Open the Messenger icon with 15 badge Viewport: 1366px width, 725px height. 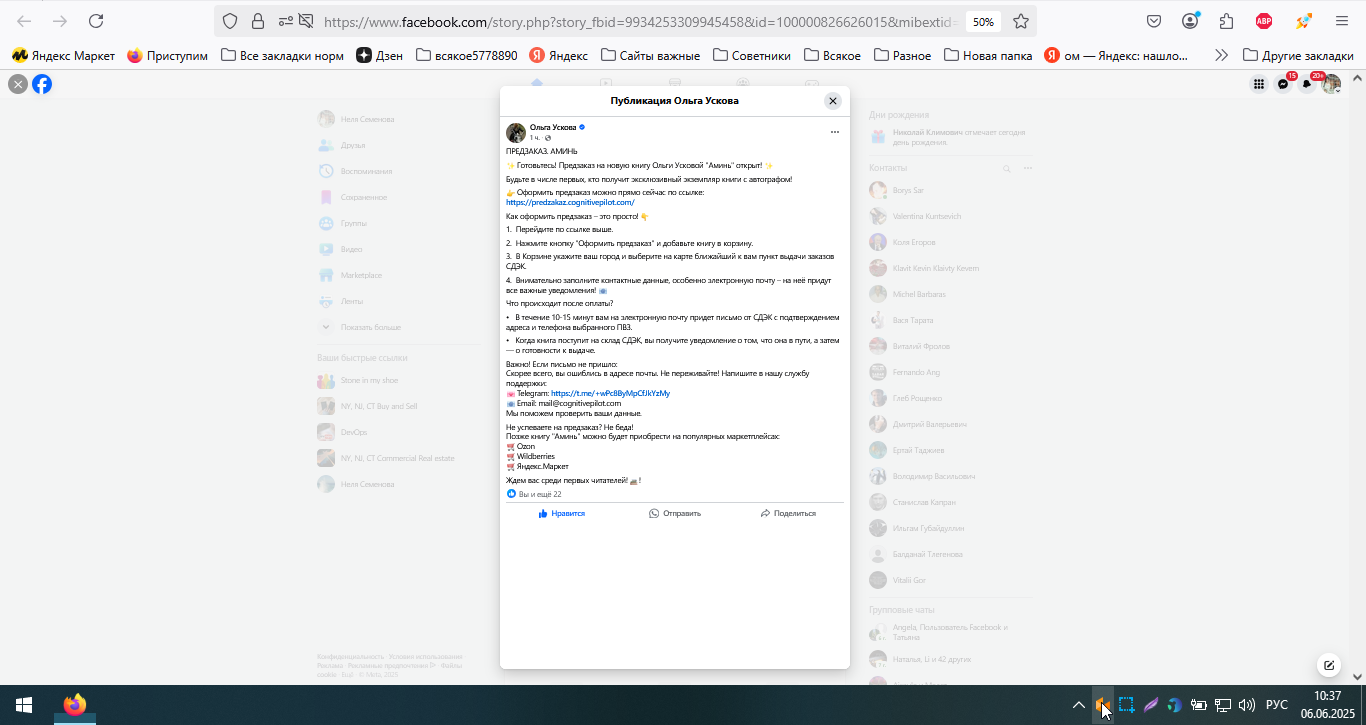1283,85
